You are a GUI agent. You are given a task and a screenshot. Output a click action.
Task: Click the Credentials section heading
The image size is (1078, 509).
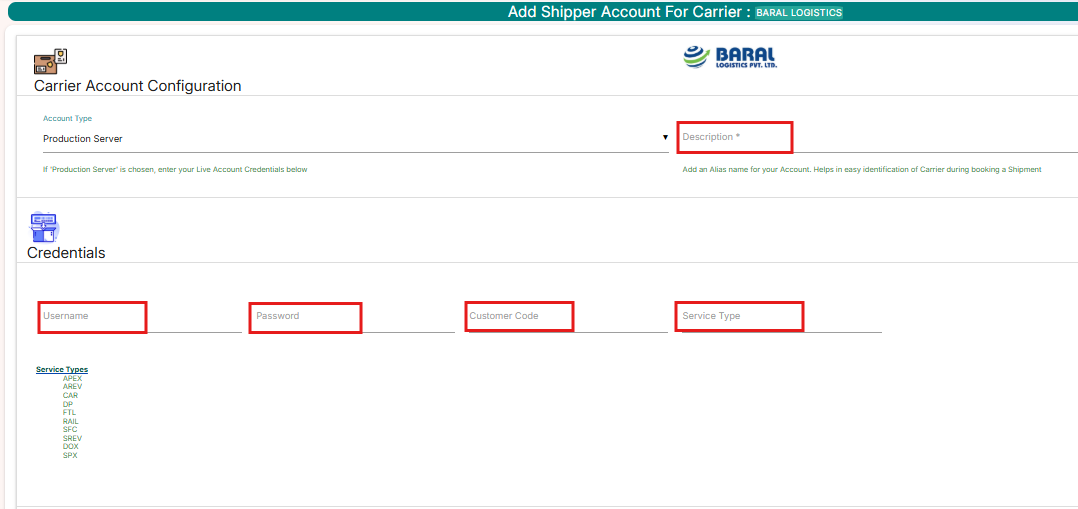pos(66,253)
